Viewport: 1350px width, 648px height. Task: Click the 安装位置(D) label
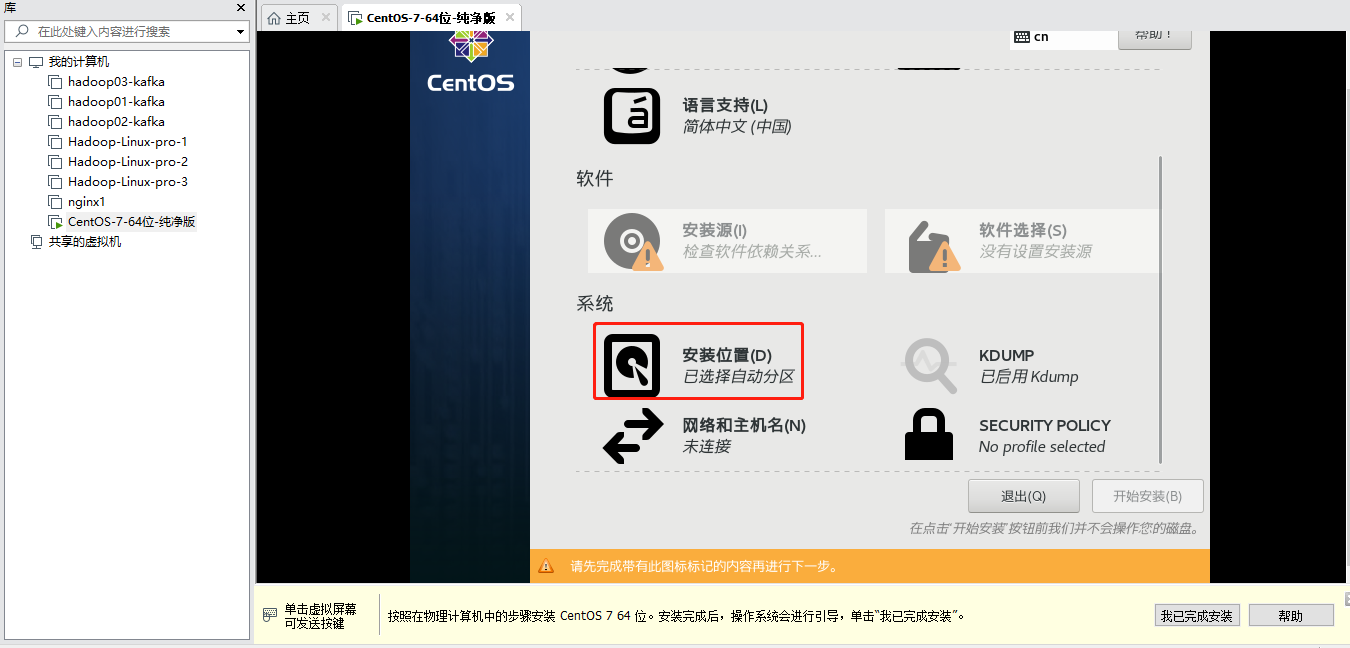click(727, 355)
